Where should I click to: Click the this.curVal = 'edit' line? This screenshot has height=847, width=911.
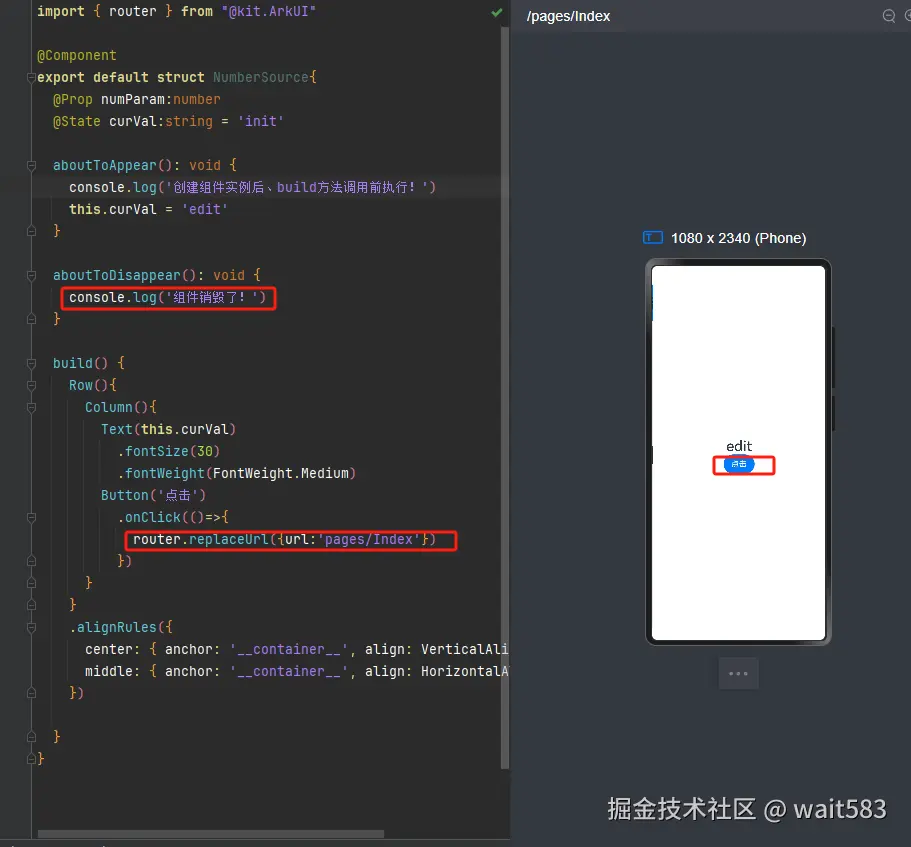[149, 209]
